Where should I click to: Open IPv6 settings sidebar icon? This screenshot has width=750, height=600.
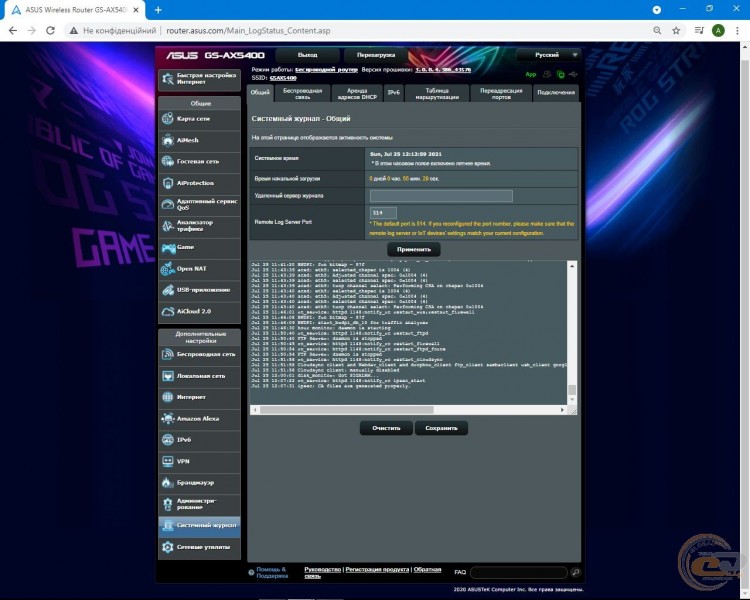coord(167,440)
